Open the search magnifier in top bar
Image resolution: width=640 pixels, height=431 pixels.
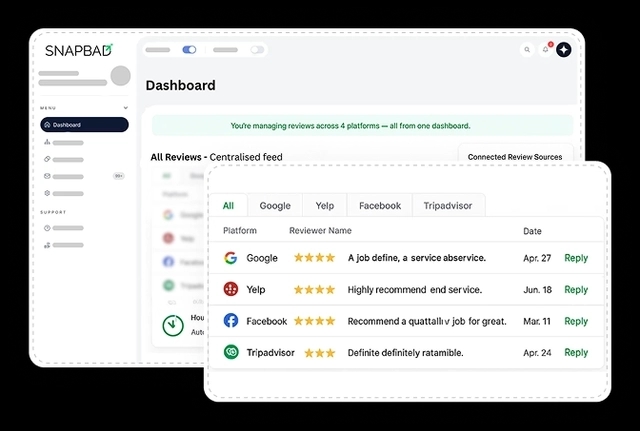527,49
